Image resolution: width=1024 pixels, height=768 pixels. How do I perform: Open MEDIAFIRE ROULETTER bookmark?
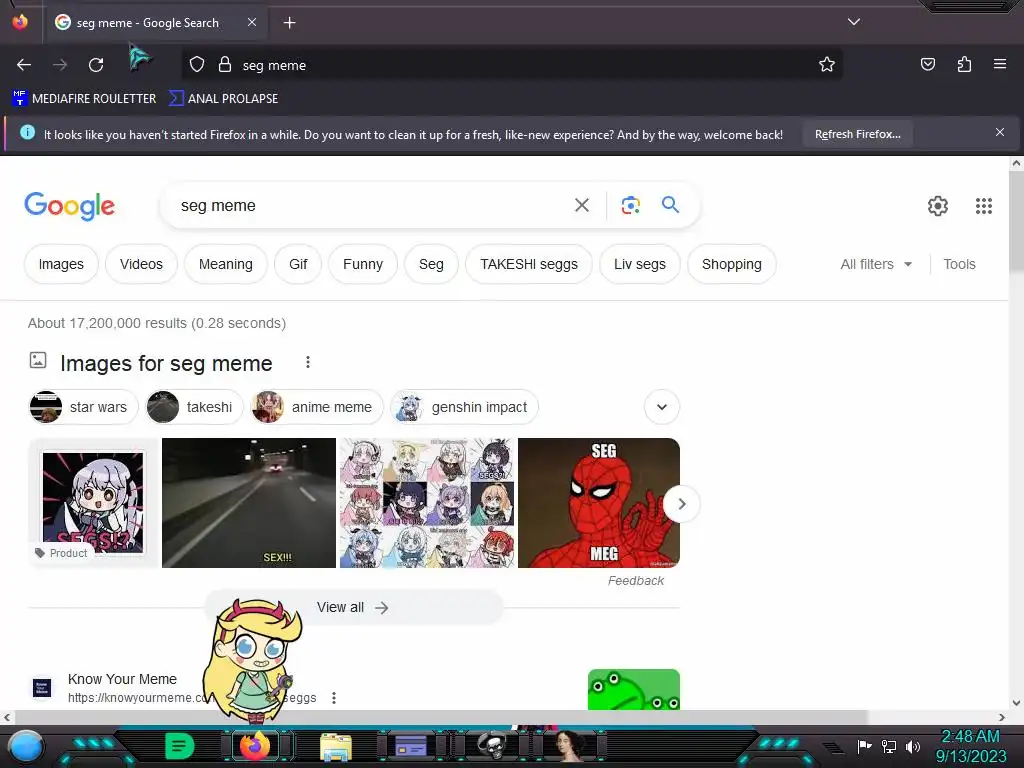84,99
